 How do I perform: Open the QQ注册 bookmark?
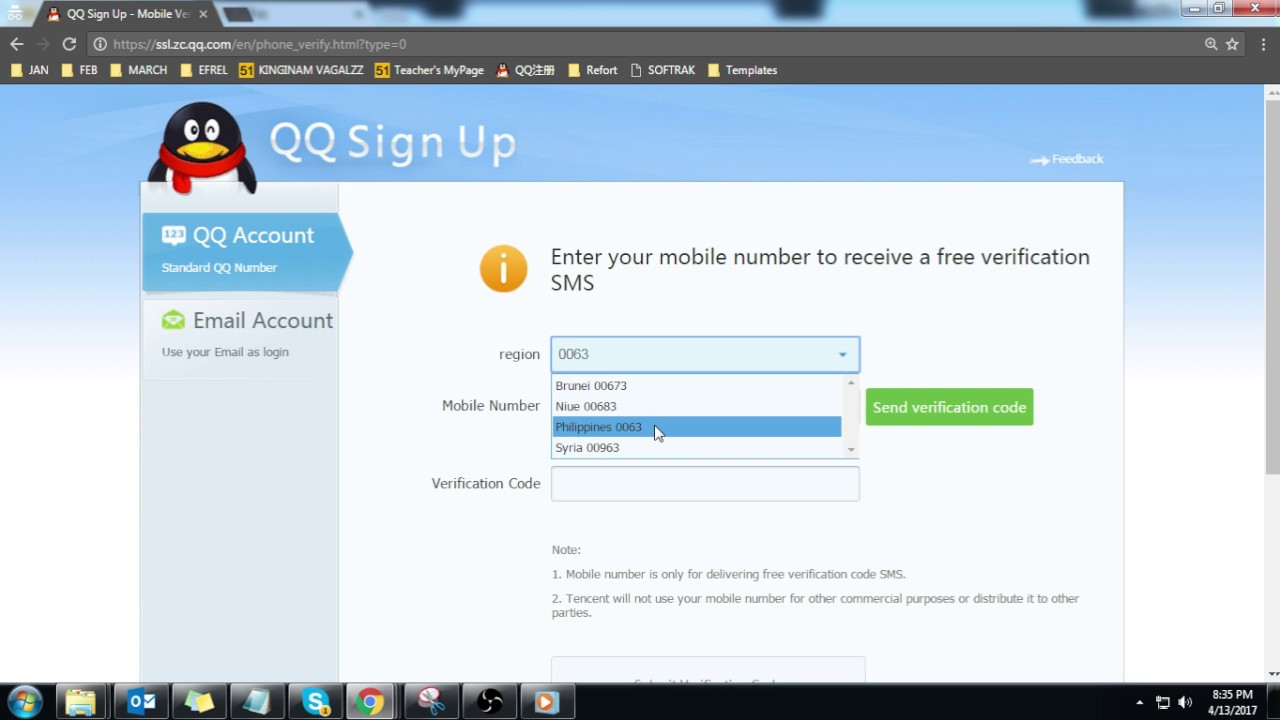click(525, 70)
